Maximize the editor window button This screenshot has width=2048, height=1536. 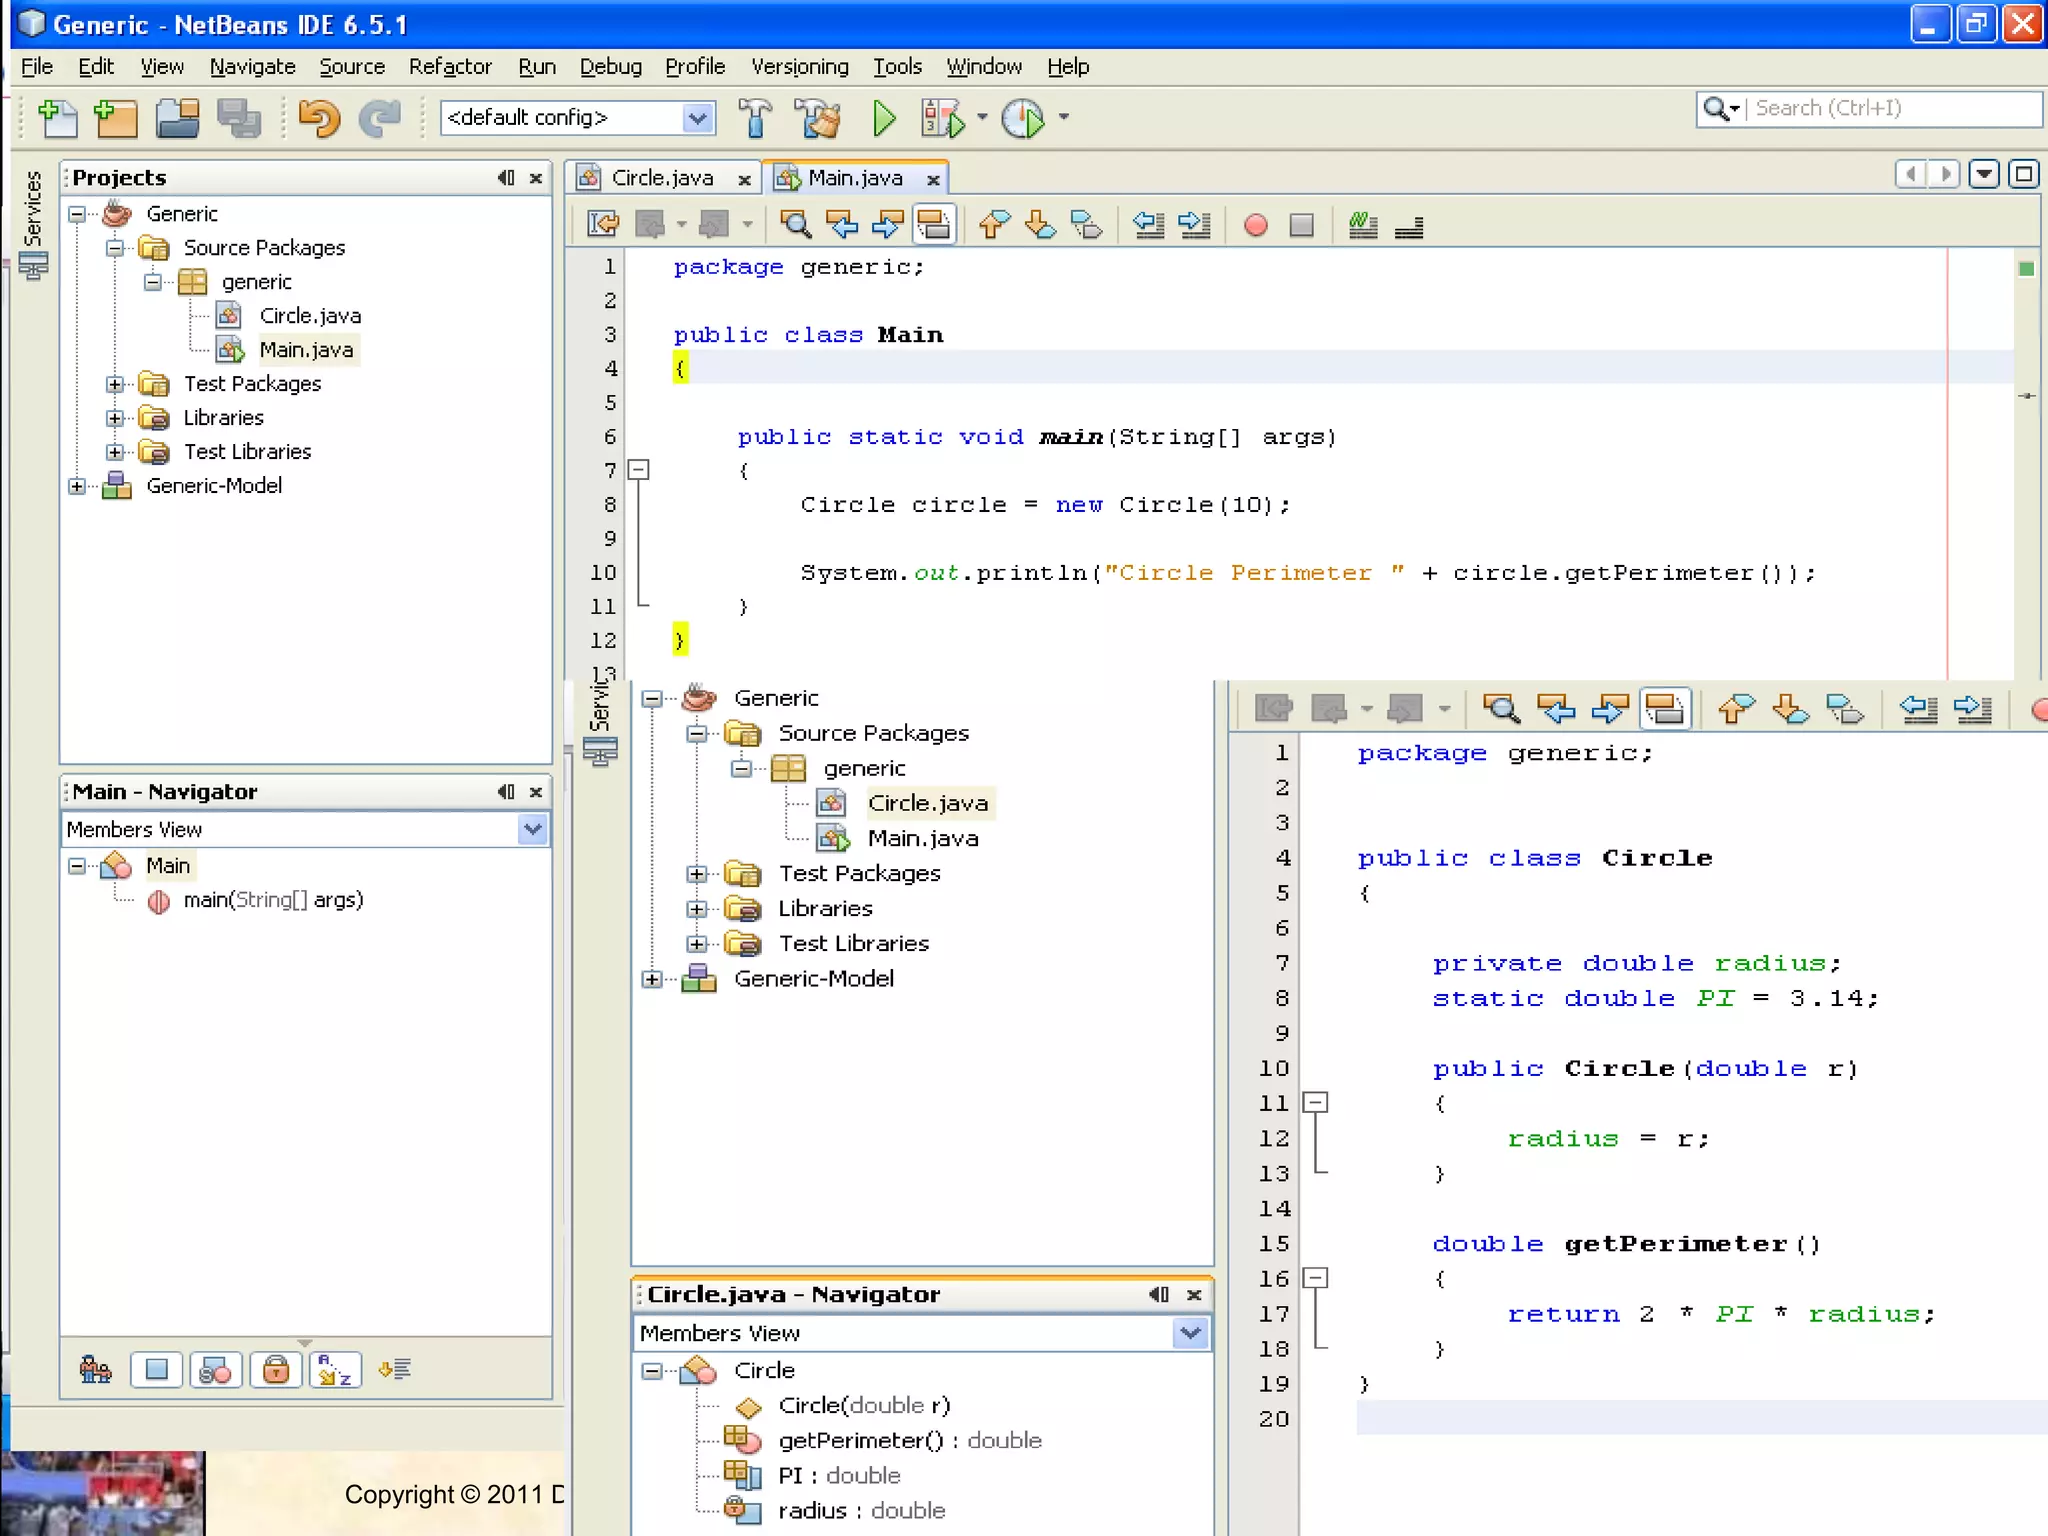tap(2024, 175)
